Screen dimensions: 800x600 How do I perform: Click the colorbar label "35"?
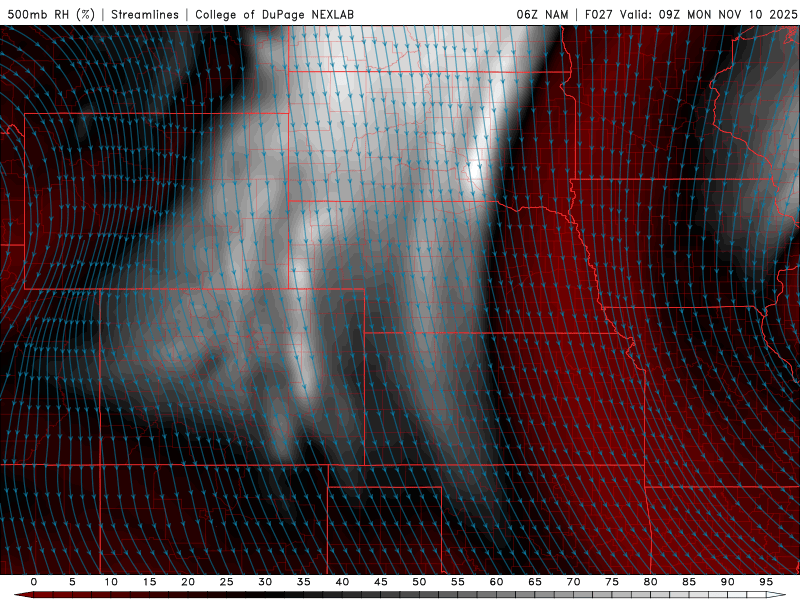(x=304, y=582)
